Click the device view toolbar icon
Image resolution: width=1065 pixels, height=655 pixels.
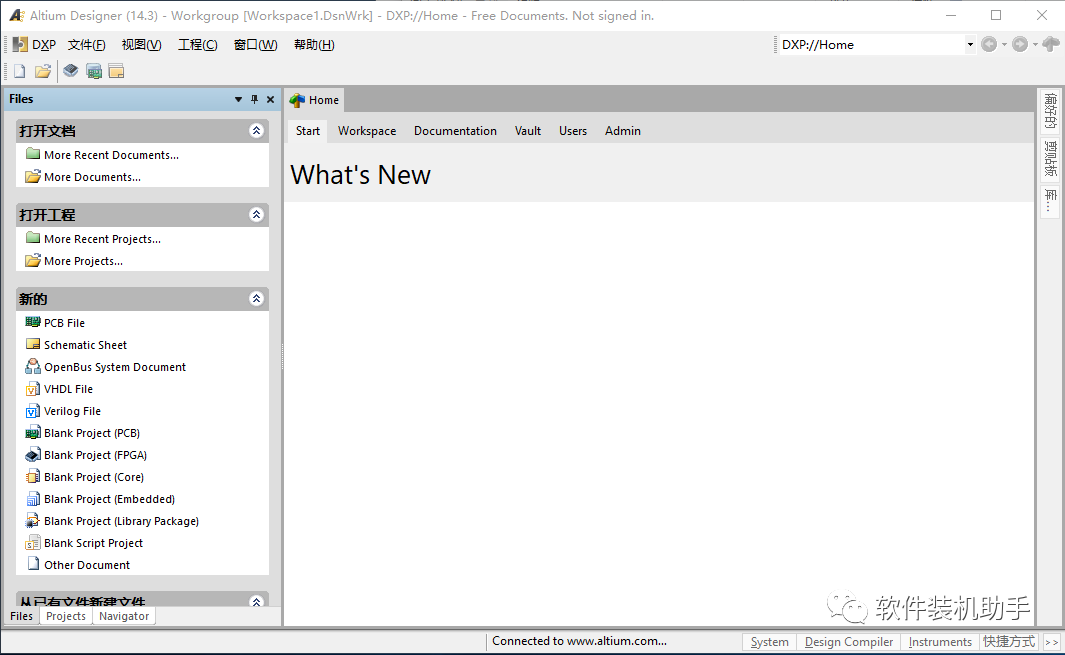click(x=71, y=71)
